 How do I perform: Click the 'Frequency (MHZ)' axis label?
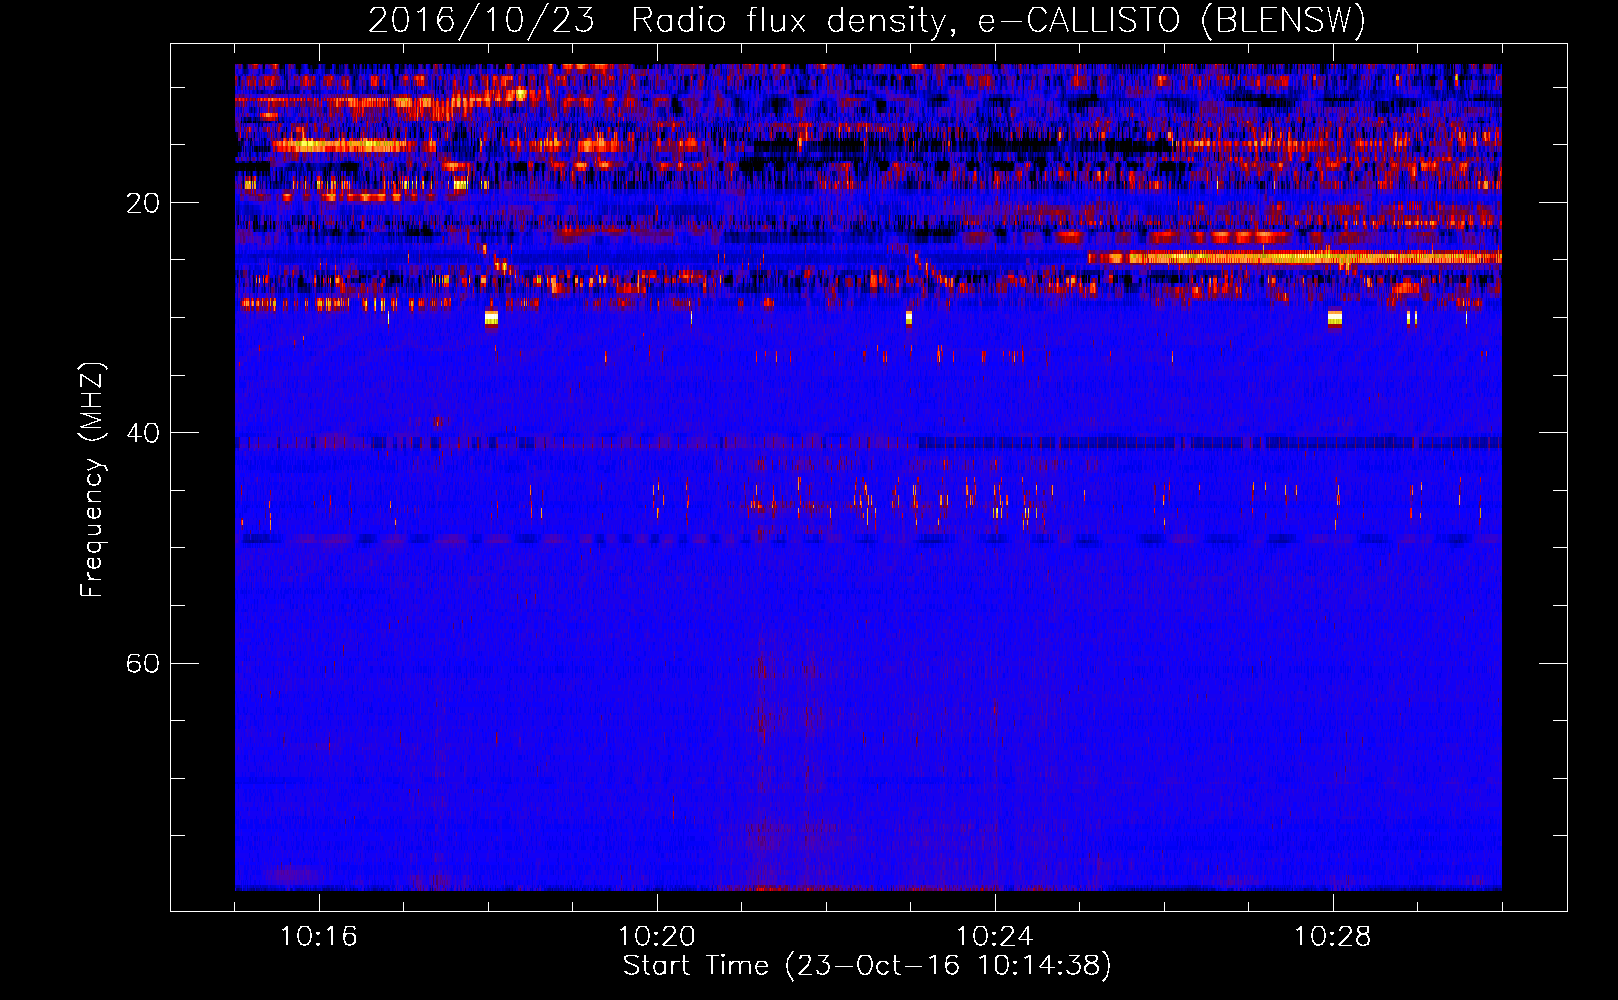92,480
